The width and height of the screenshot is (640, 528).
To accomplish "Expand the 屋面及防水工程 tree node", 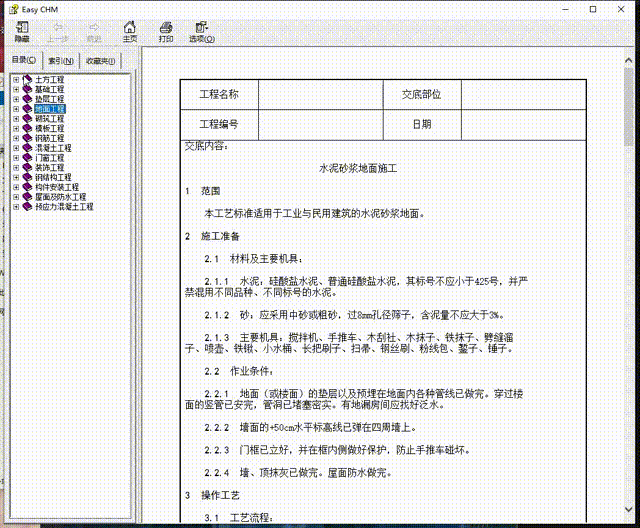I will (x=16, y=197).
